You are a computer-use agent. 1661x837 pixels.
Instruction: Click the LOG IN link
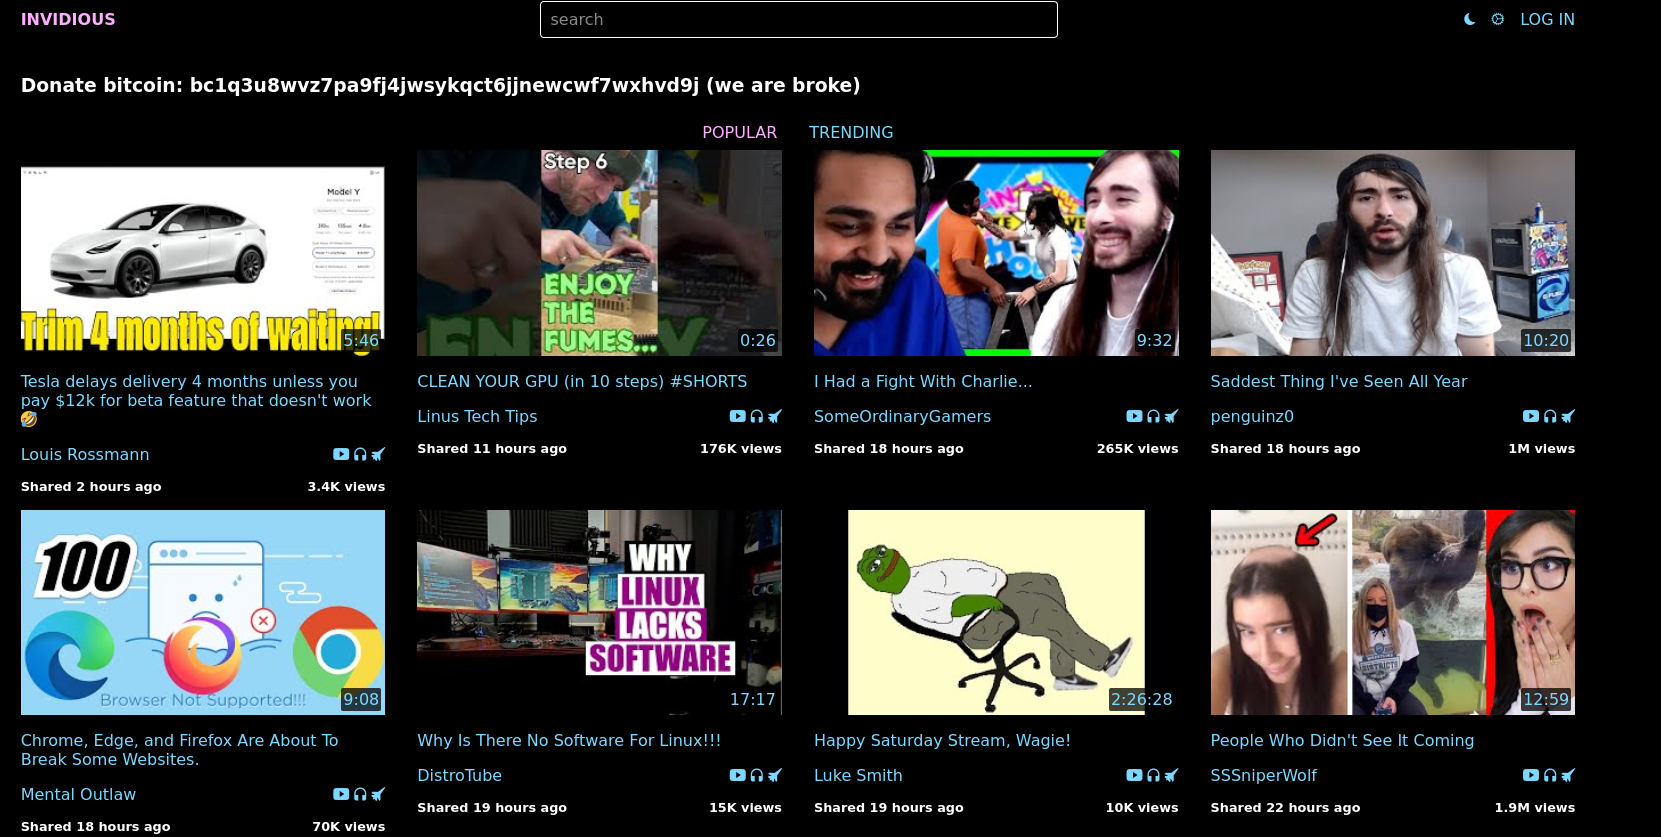(x=1547, y=19)
